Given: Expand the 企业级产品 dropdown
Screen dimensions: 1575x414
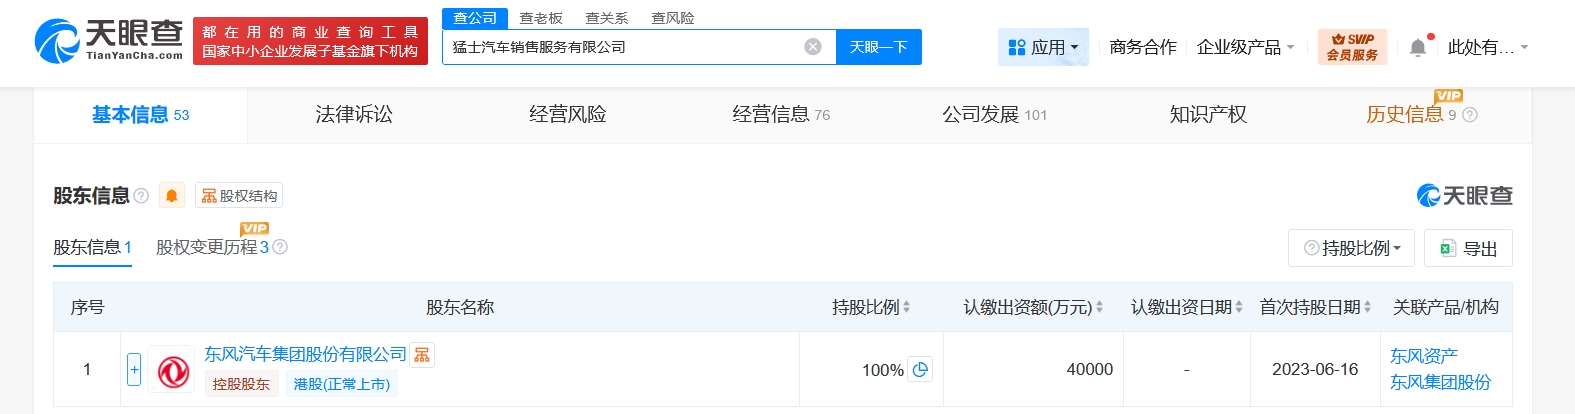Looking at the screenshot, I should coord(1245,47).
